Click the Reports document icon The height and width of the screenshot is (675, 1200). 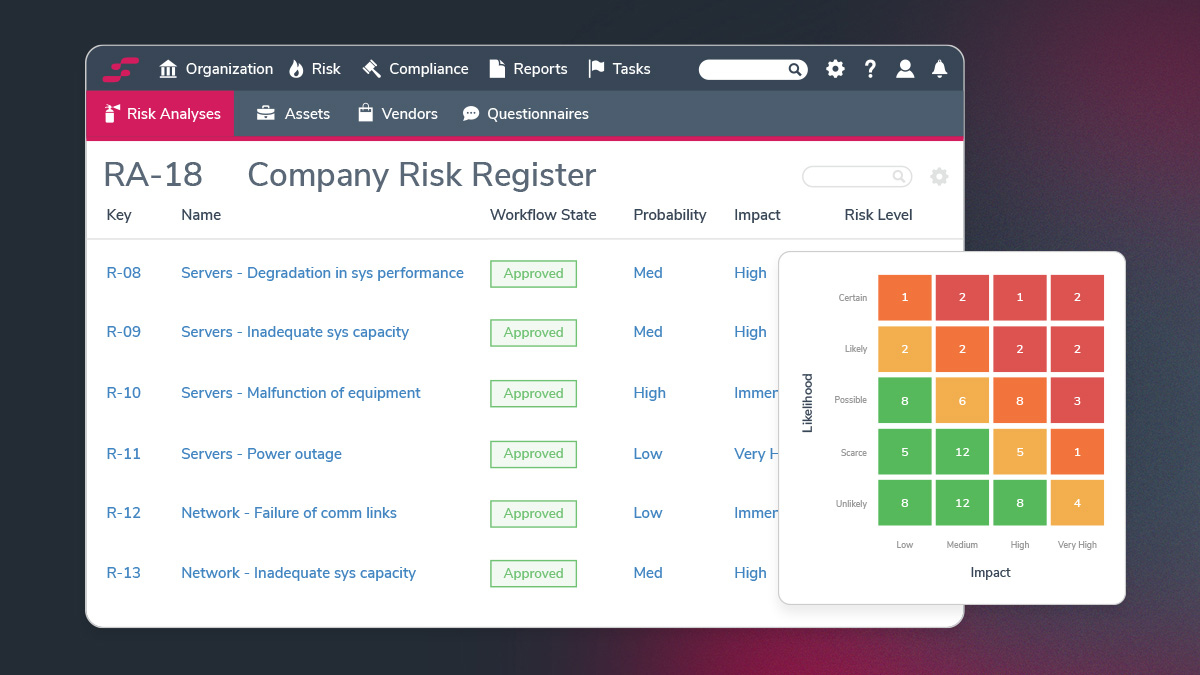(495, 68)
